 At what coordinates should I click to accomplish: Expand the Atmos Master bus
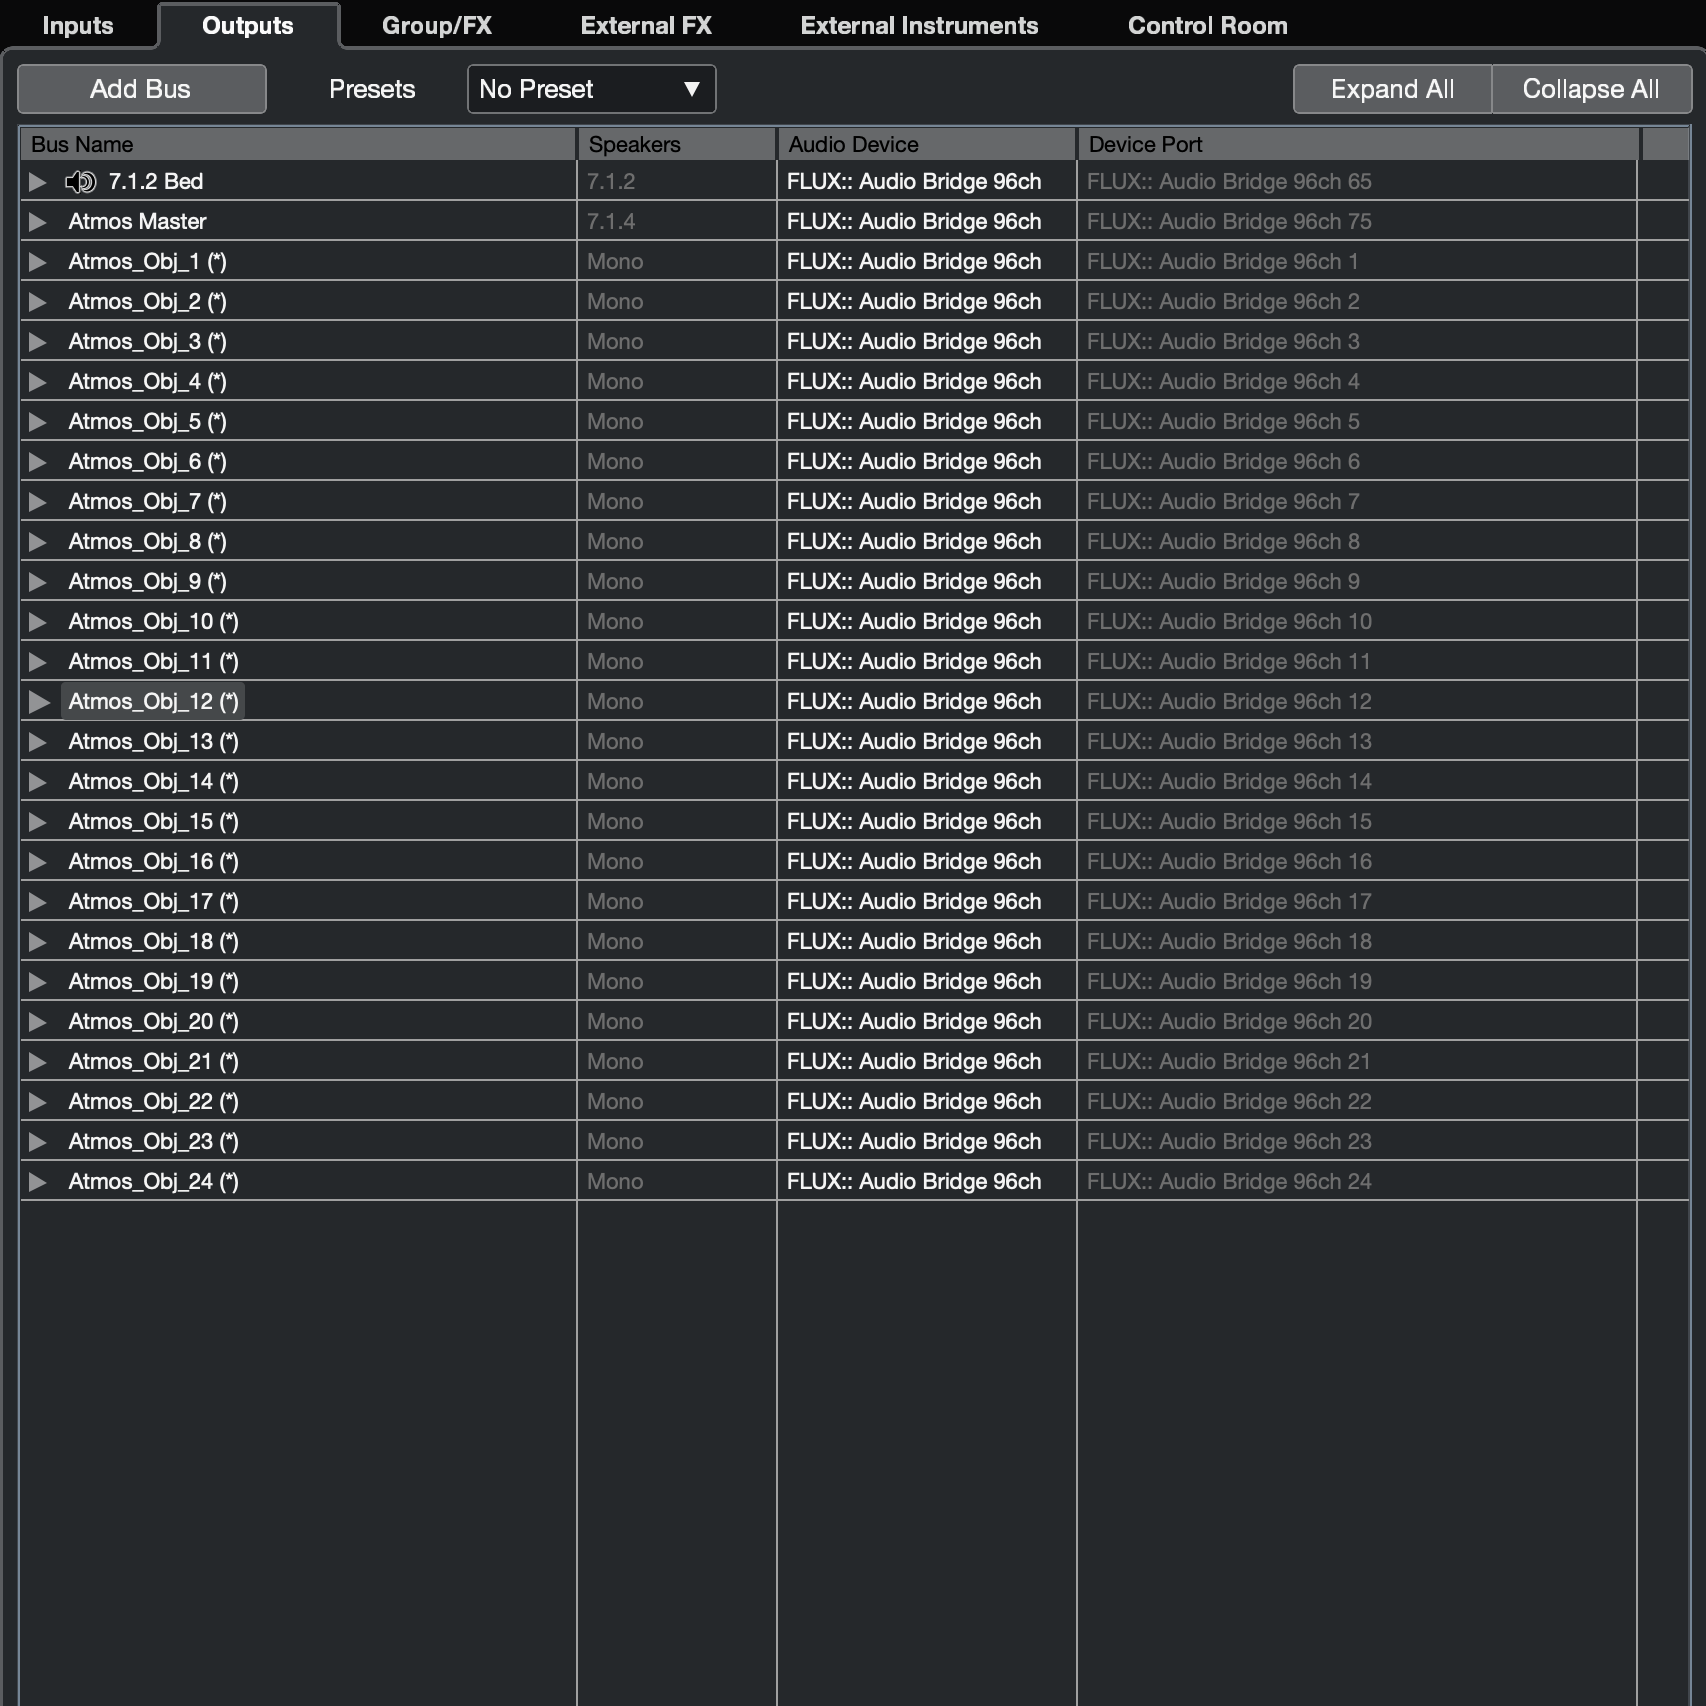38,222
